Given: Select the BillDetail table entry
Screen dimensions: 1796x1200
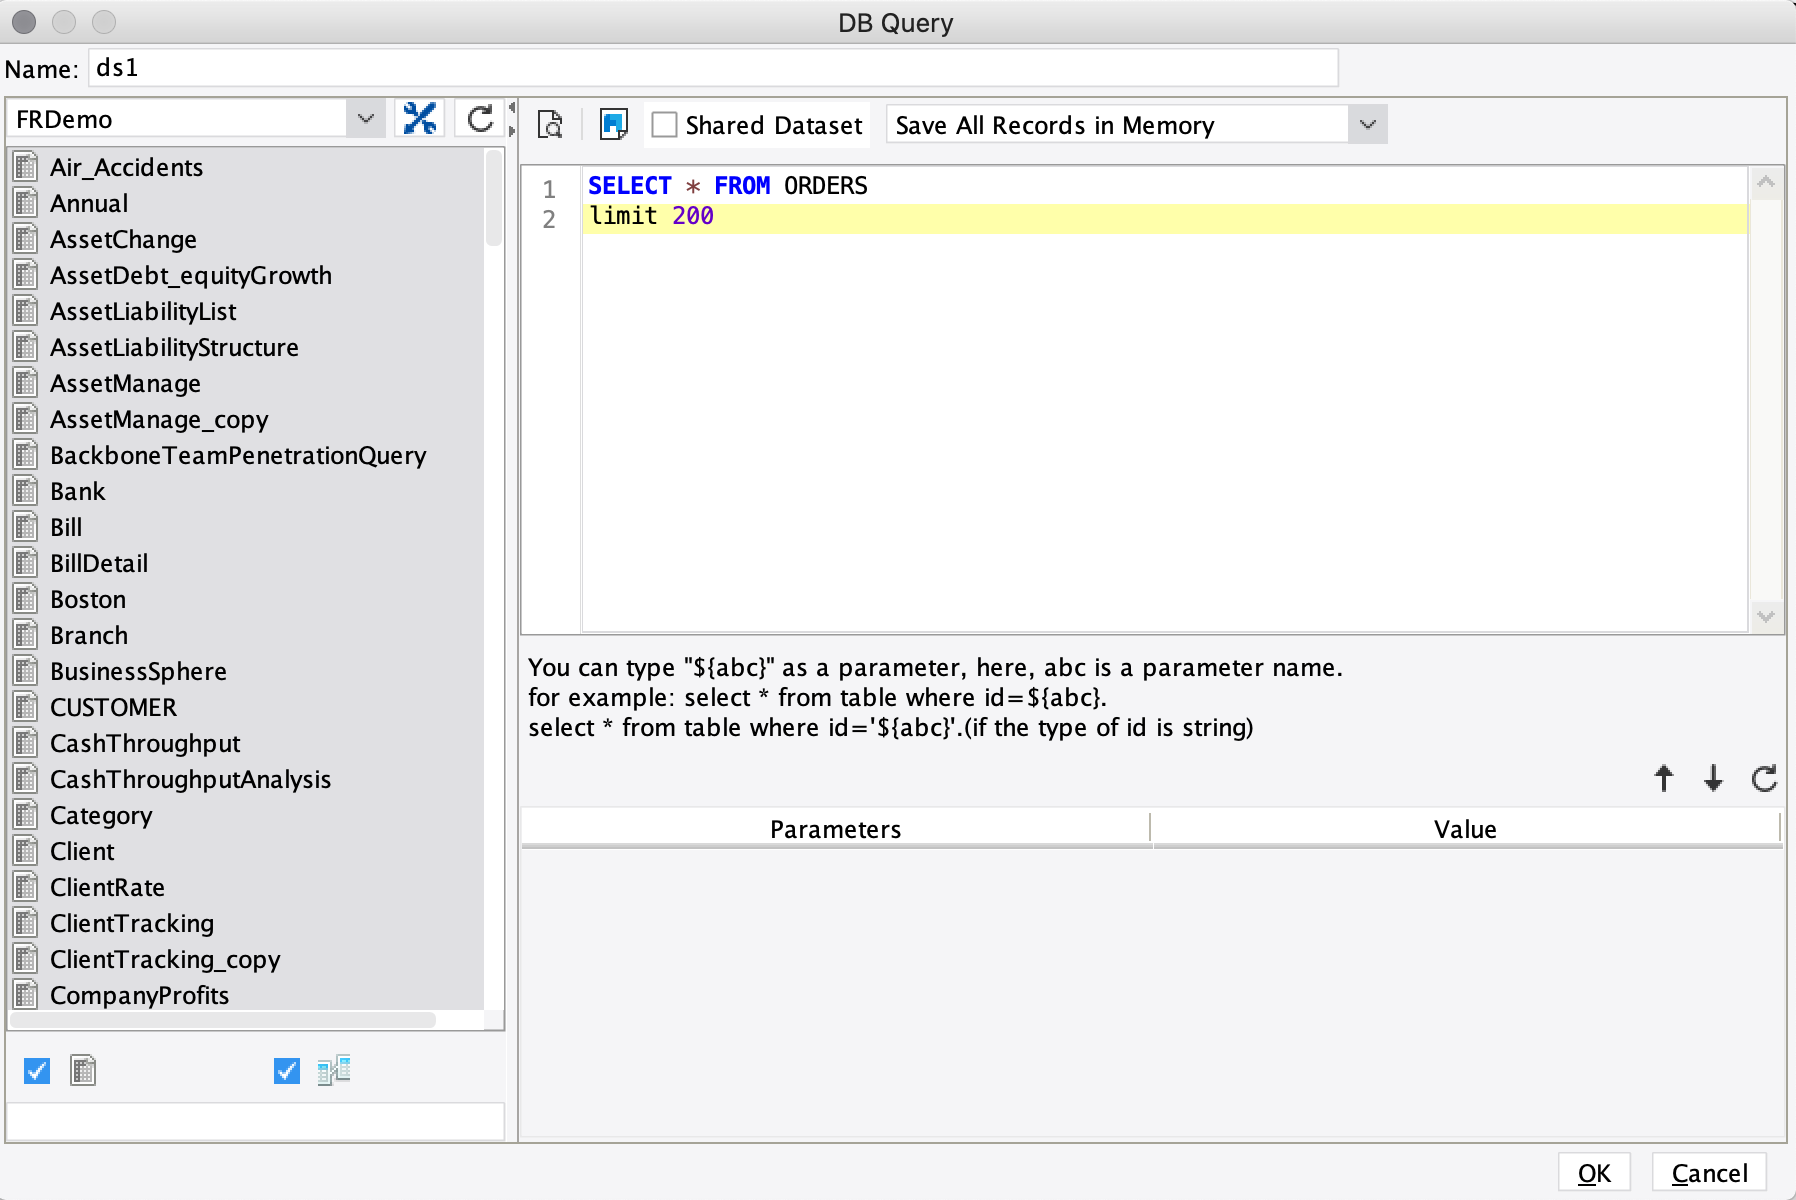Looking at the screenshot, I should point(99,563).
